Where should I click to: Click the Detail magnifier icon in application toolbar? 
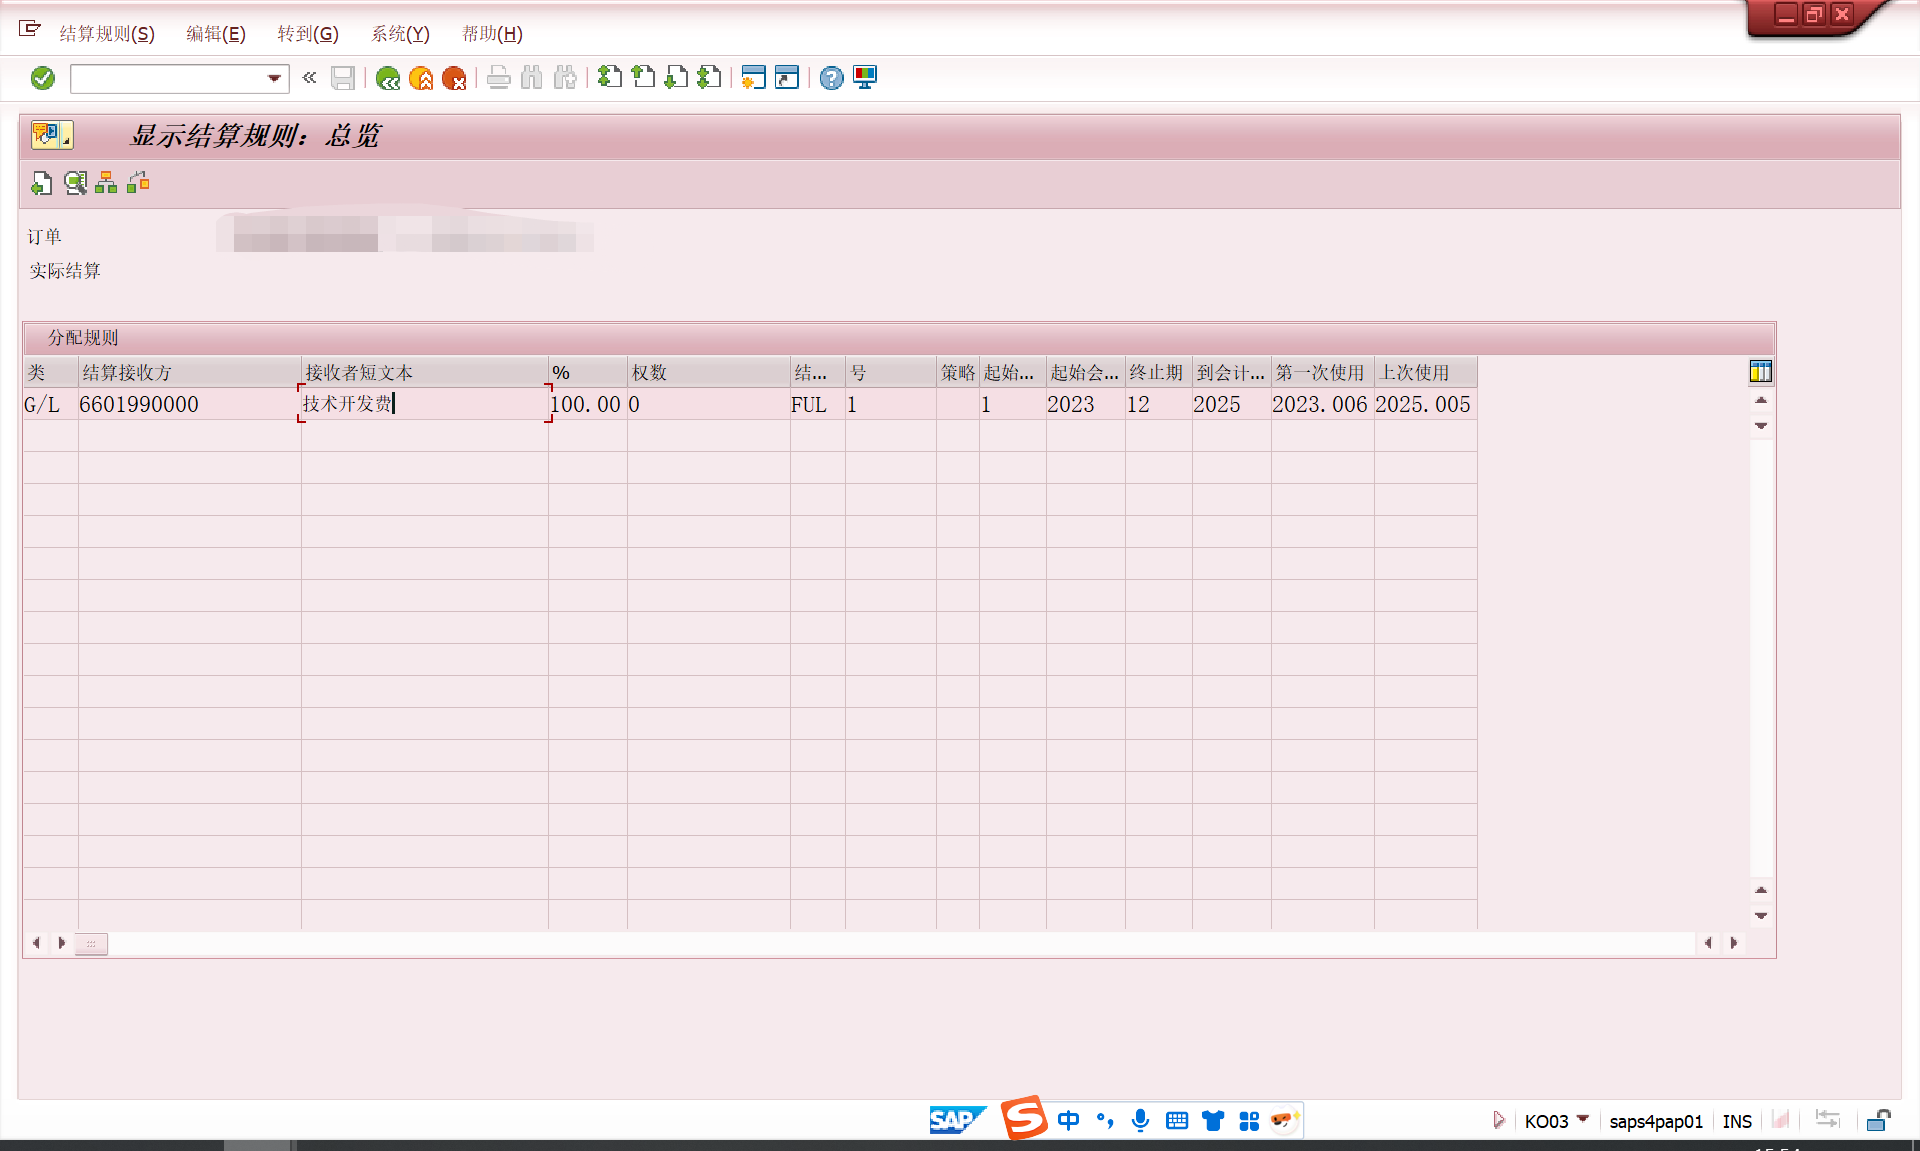tap(75, 183)
